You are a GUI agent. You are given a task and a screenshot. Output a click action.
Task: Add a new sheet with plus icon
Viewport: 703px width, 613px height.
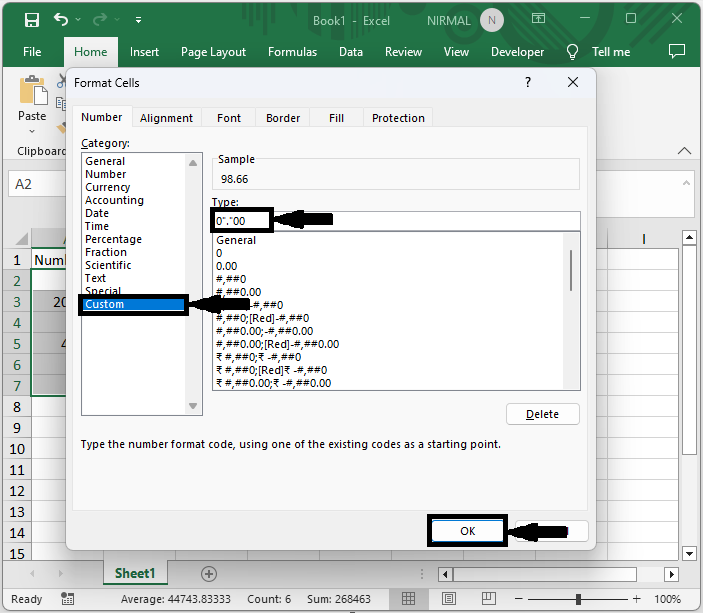[x=208, y=574]
